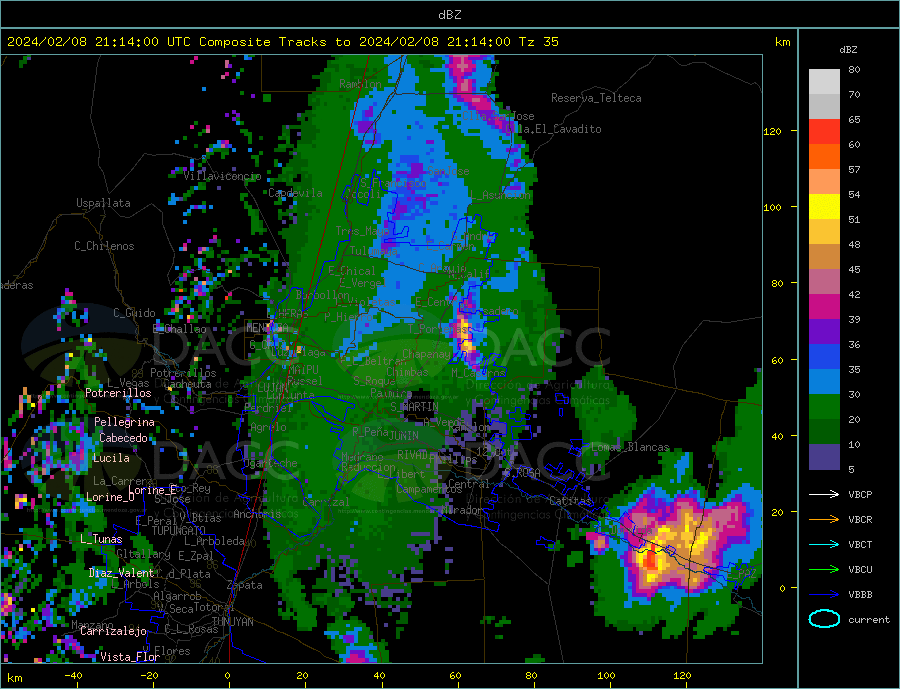Image resolution: width=900 pixels, height=689 pixels.
Task: Click '60' tick on bottom axis
Action: pyautogui.click(x=455, y=676)
